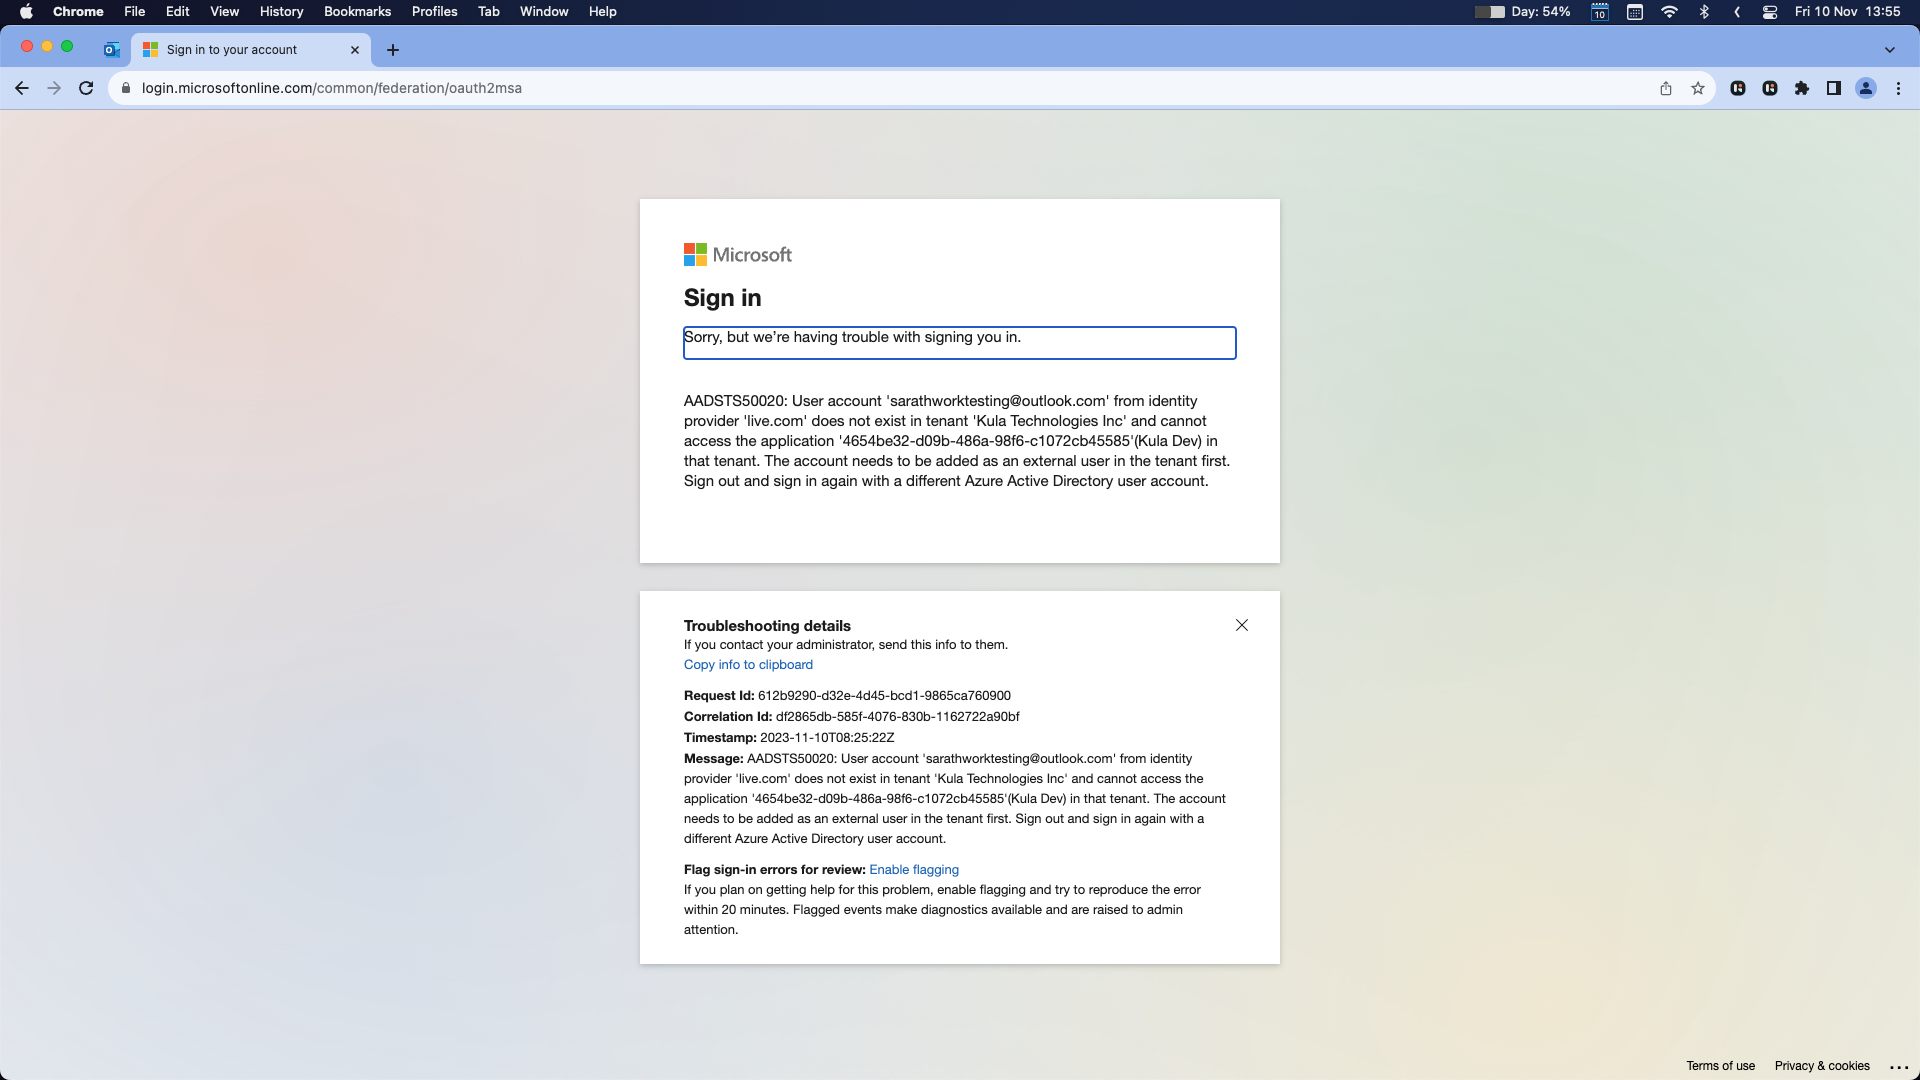Open a new tab with plus button
The width and height of the screenshot is (1920, 1080).
(393, 49)
